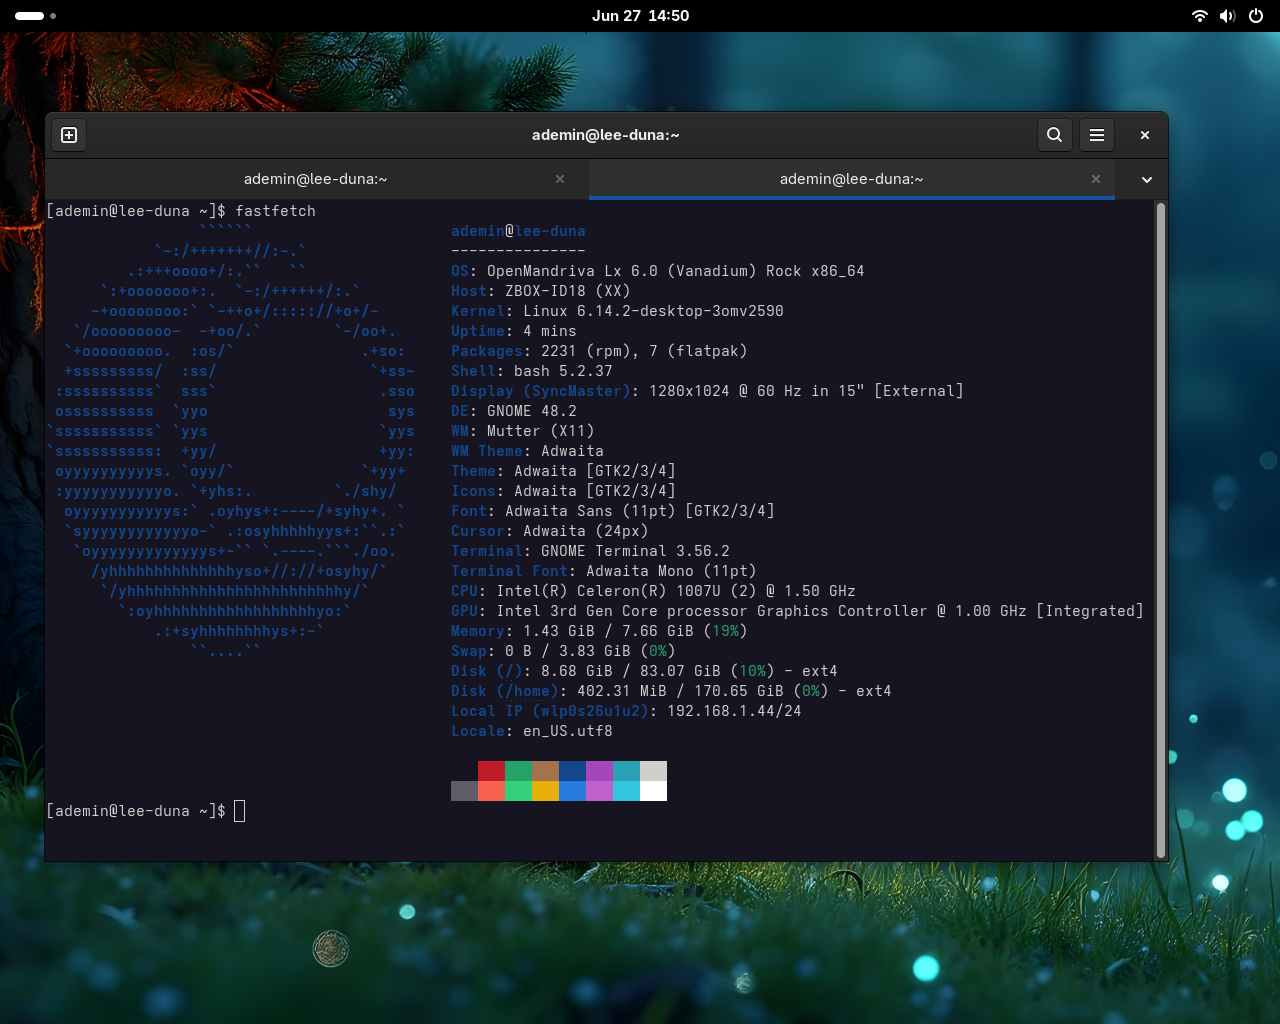This screenshot has width=1280, height=1024.
Task: Click the GPU 'Graphics Controller' line
Action: click(x=797, y=611)
